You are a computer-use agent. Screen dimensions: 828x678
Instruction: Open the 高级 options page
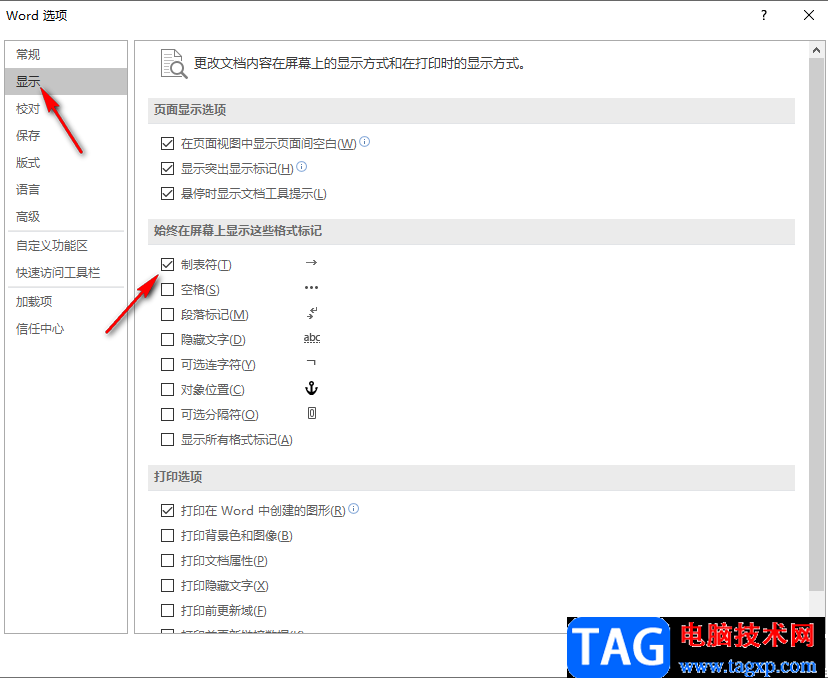pos(65,216)
